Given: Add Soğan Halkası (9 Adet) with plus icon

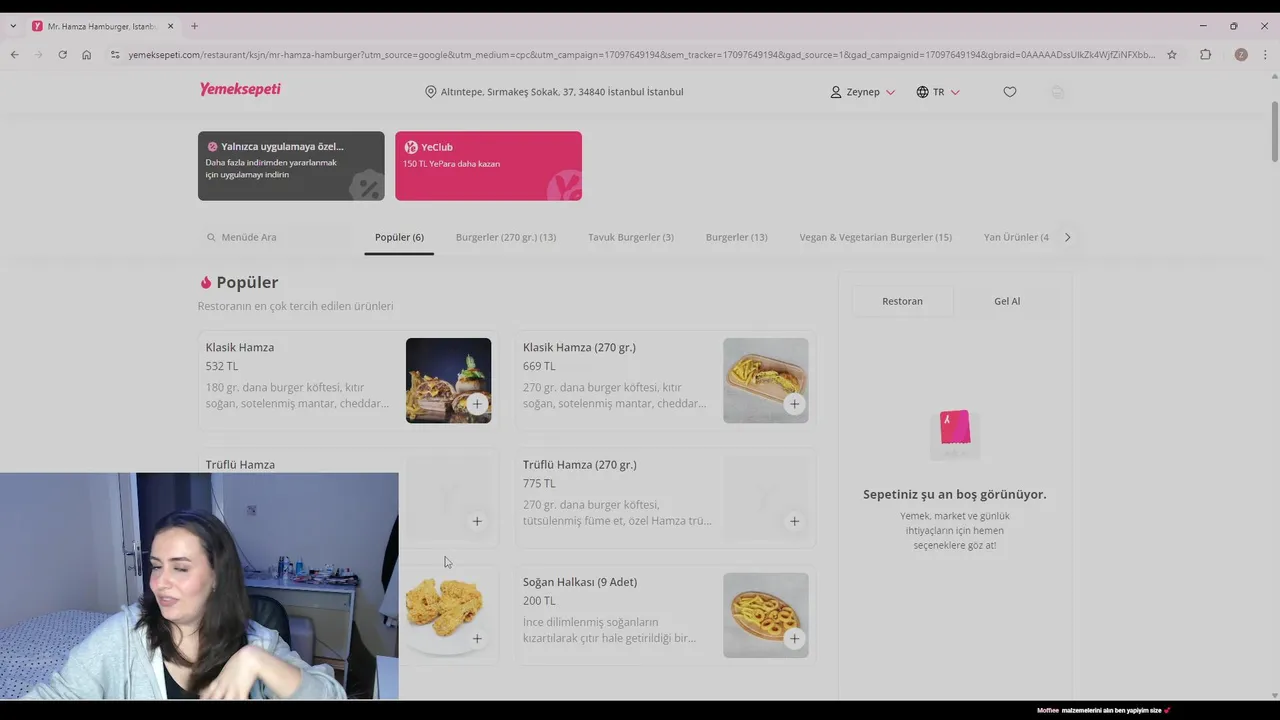Looking at the screenshot, I should point(794,638).
